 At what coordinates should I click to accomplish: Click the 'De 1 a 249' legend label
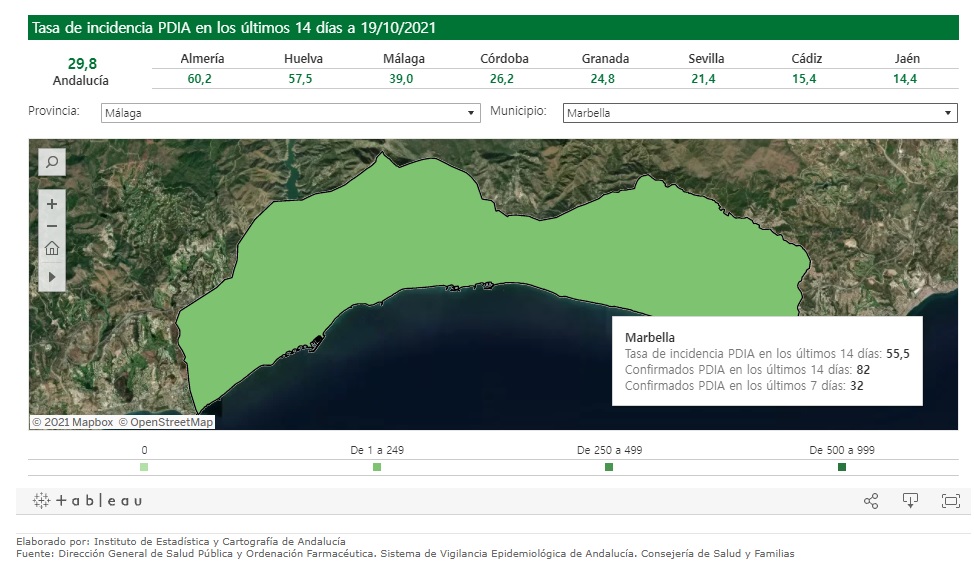(x=377, y=450)
